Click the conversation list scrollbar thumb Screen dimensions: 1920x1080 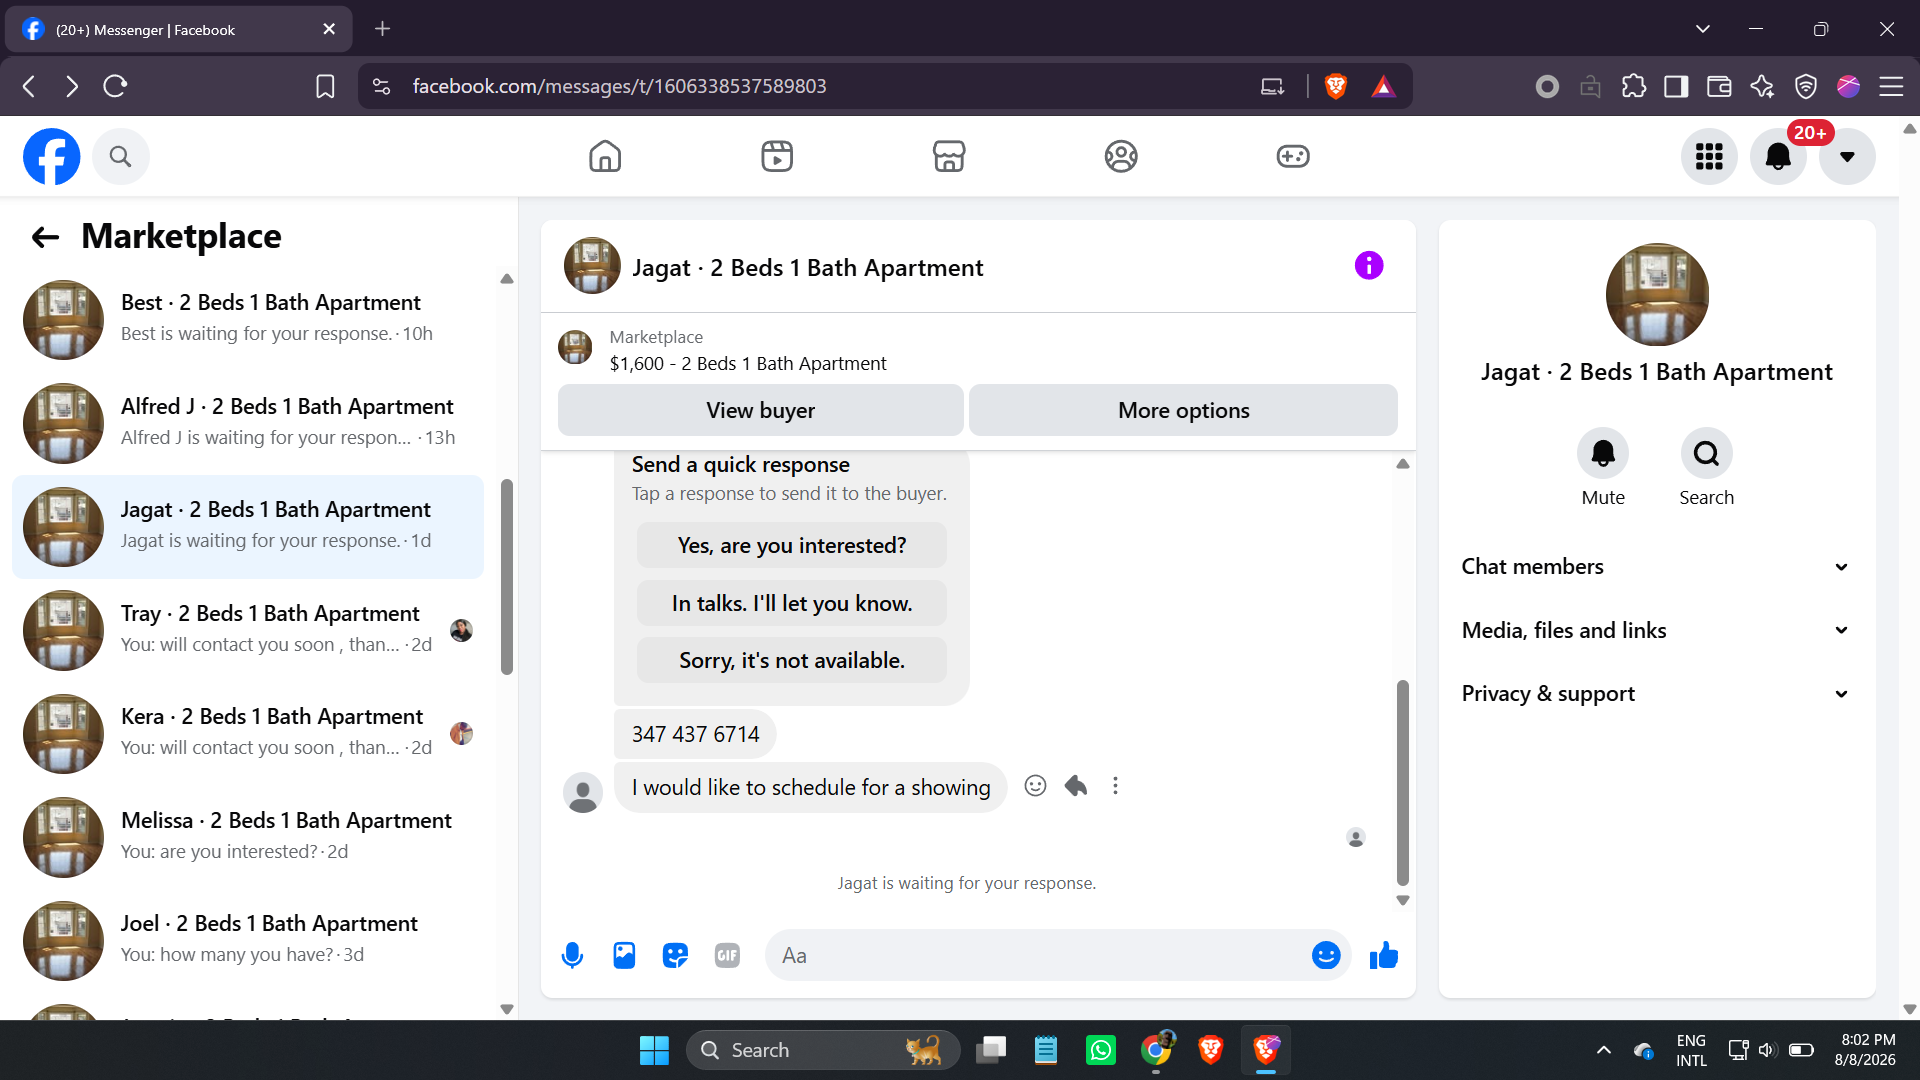(507, 577)
